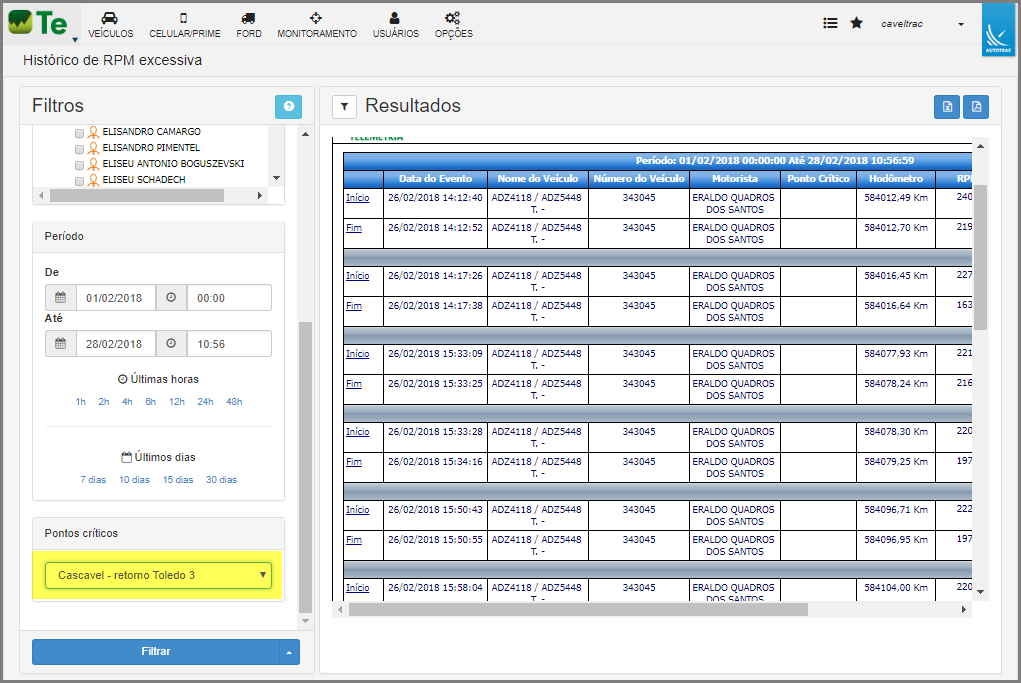Select the last 24h shortcut
This screenshot has width=1021, height=683.
click(205, 402)
